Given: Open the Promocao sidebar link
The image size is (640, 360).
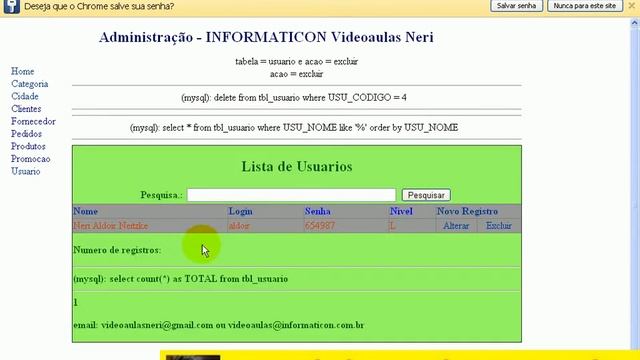Looking at the screenshot, I should point(31,159).
